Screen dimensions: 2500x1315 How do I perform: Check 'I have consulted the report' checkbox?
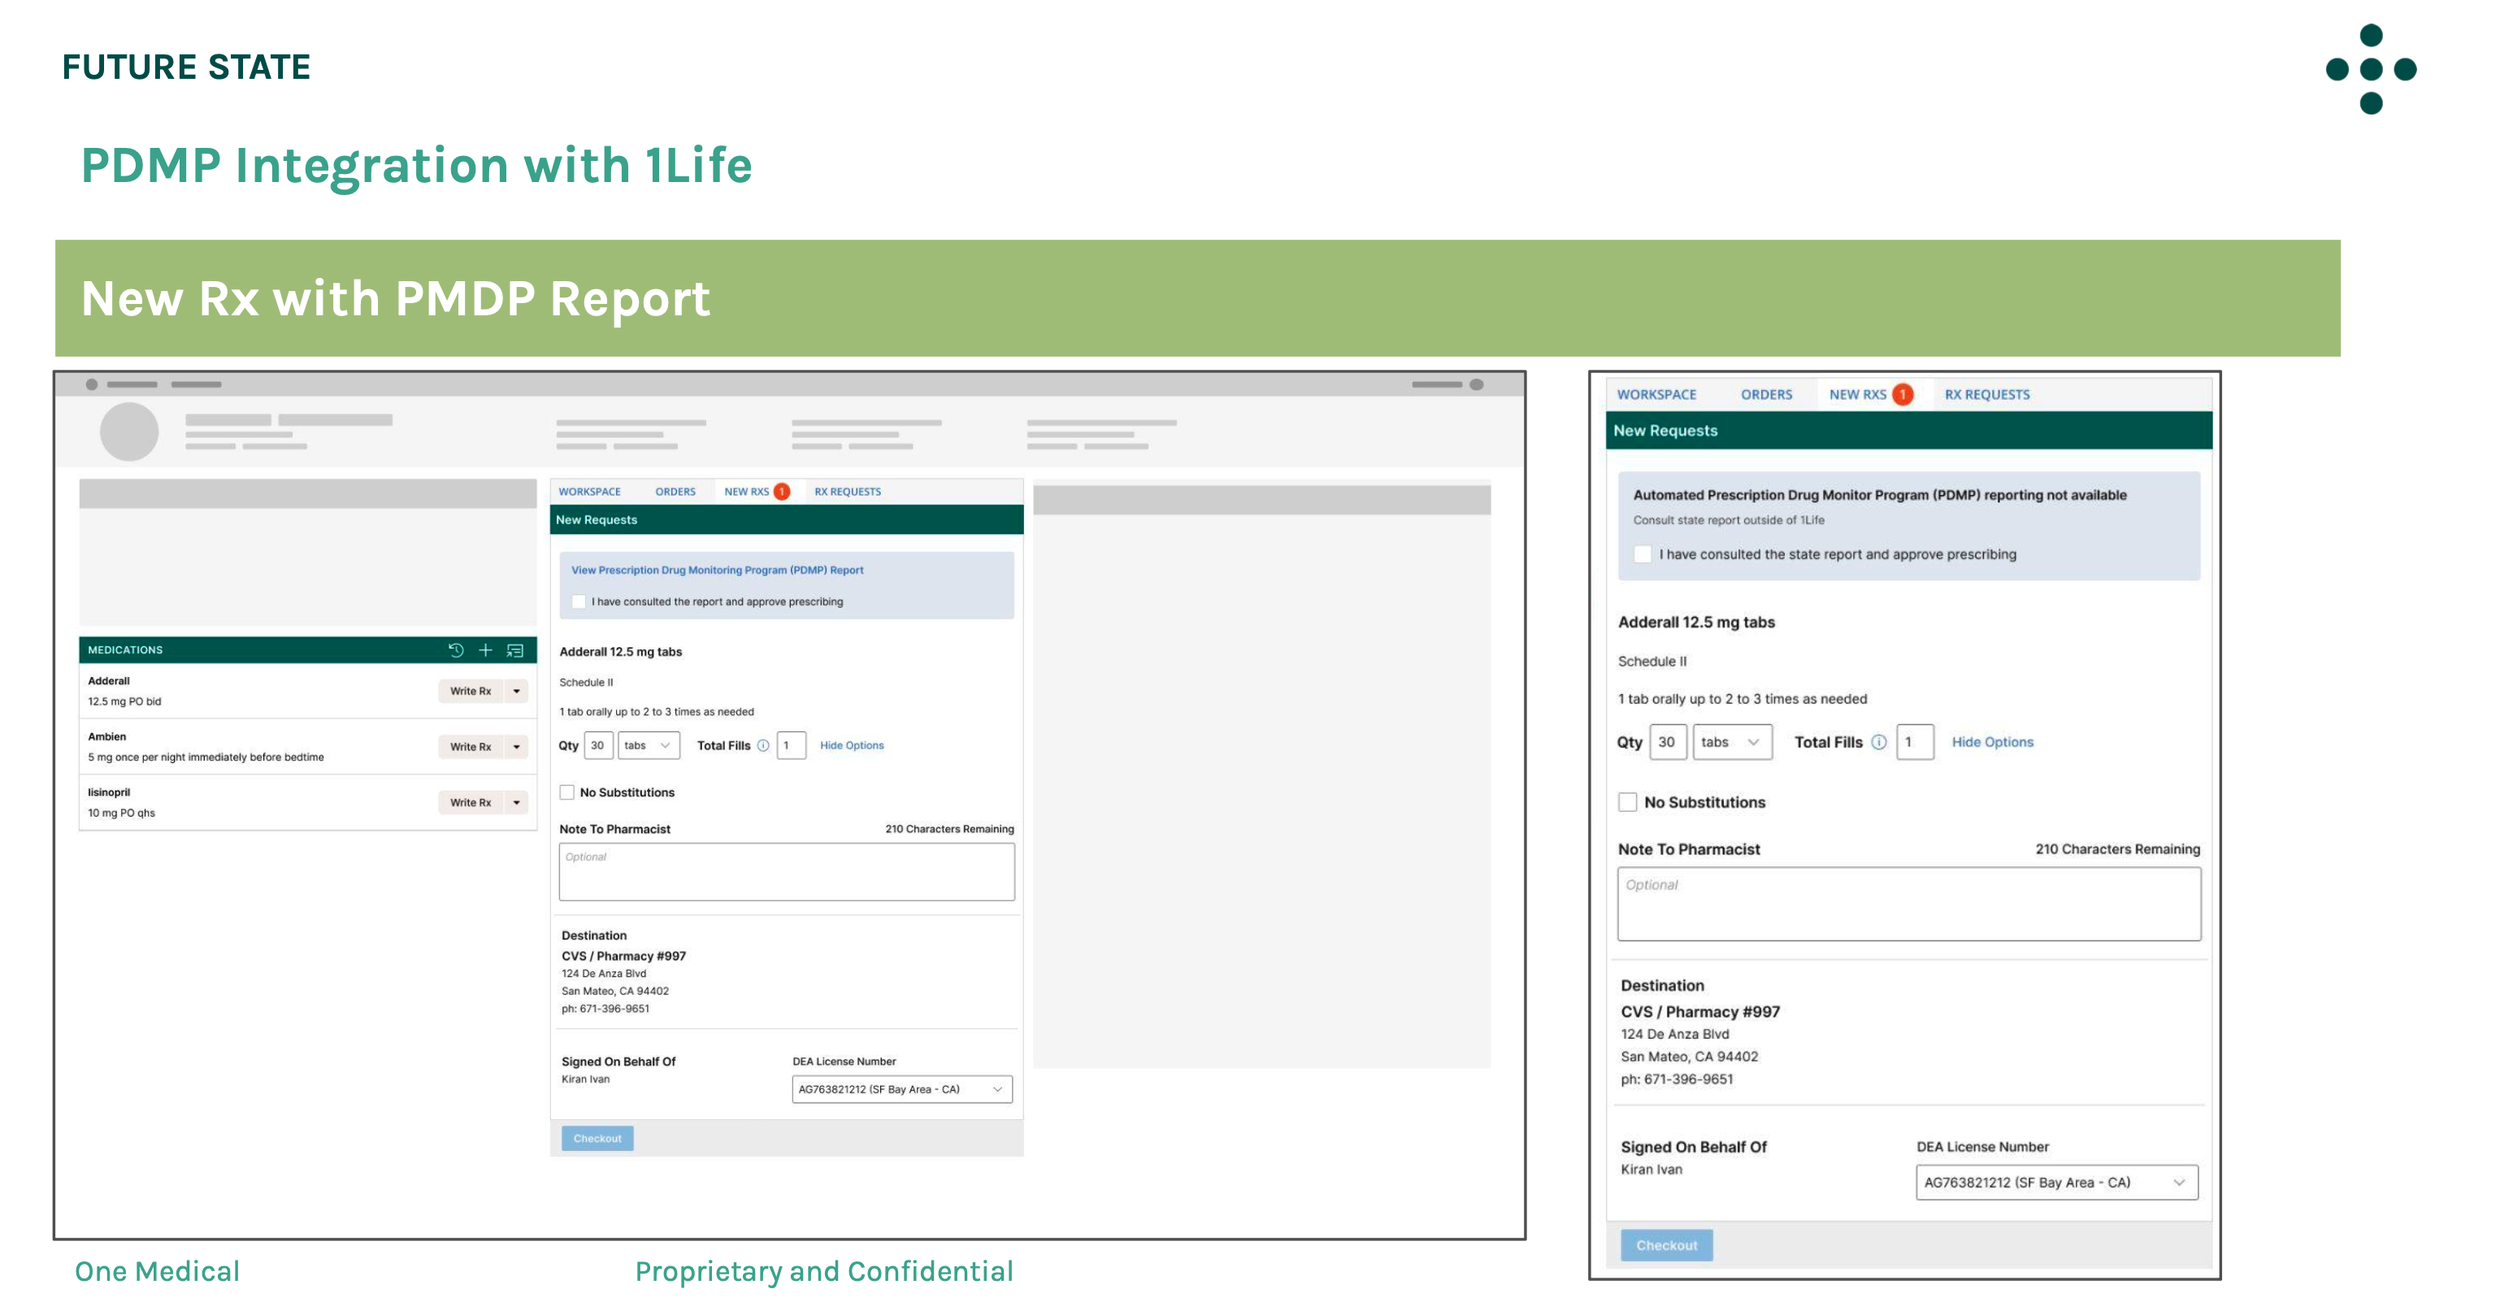tap(578, 602)
